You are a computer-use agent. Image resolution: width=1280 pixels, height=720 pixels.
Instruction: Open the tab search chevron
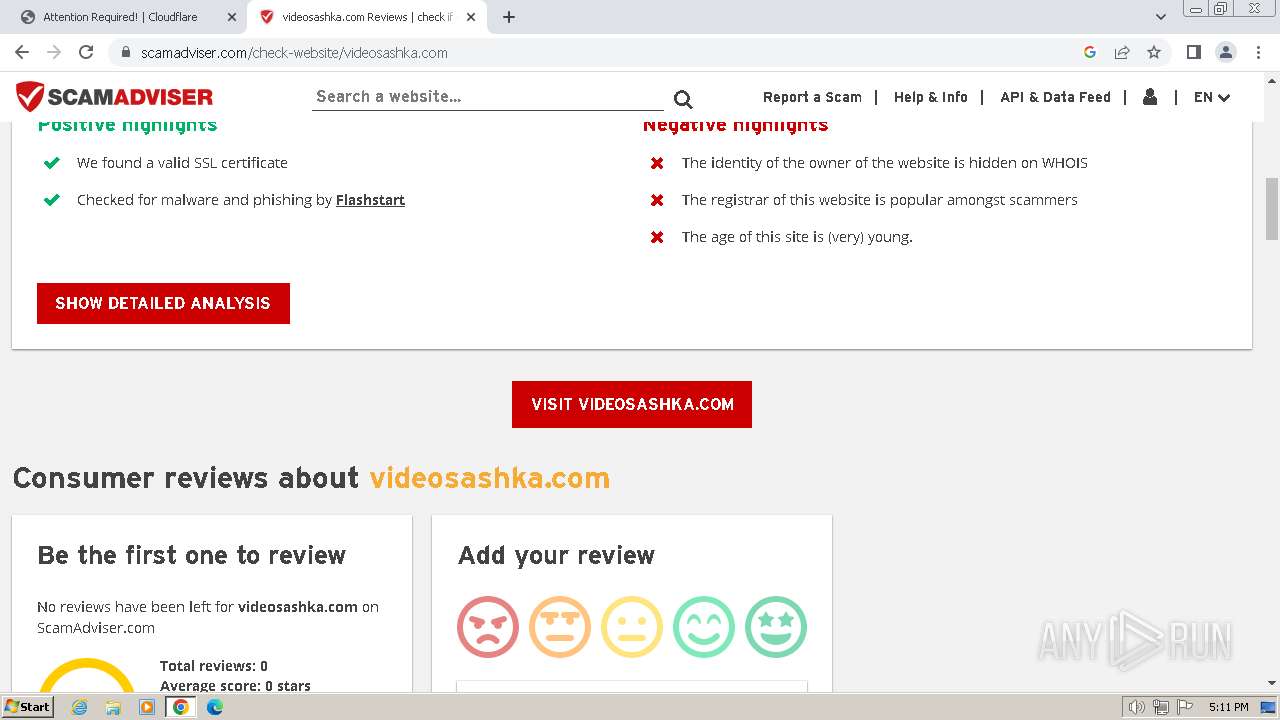coord(1160,17)
